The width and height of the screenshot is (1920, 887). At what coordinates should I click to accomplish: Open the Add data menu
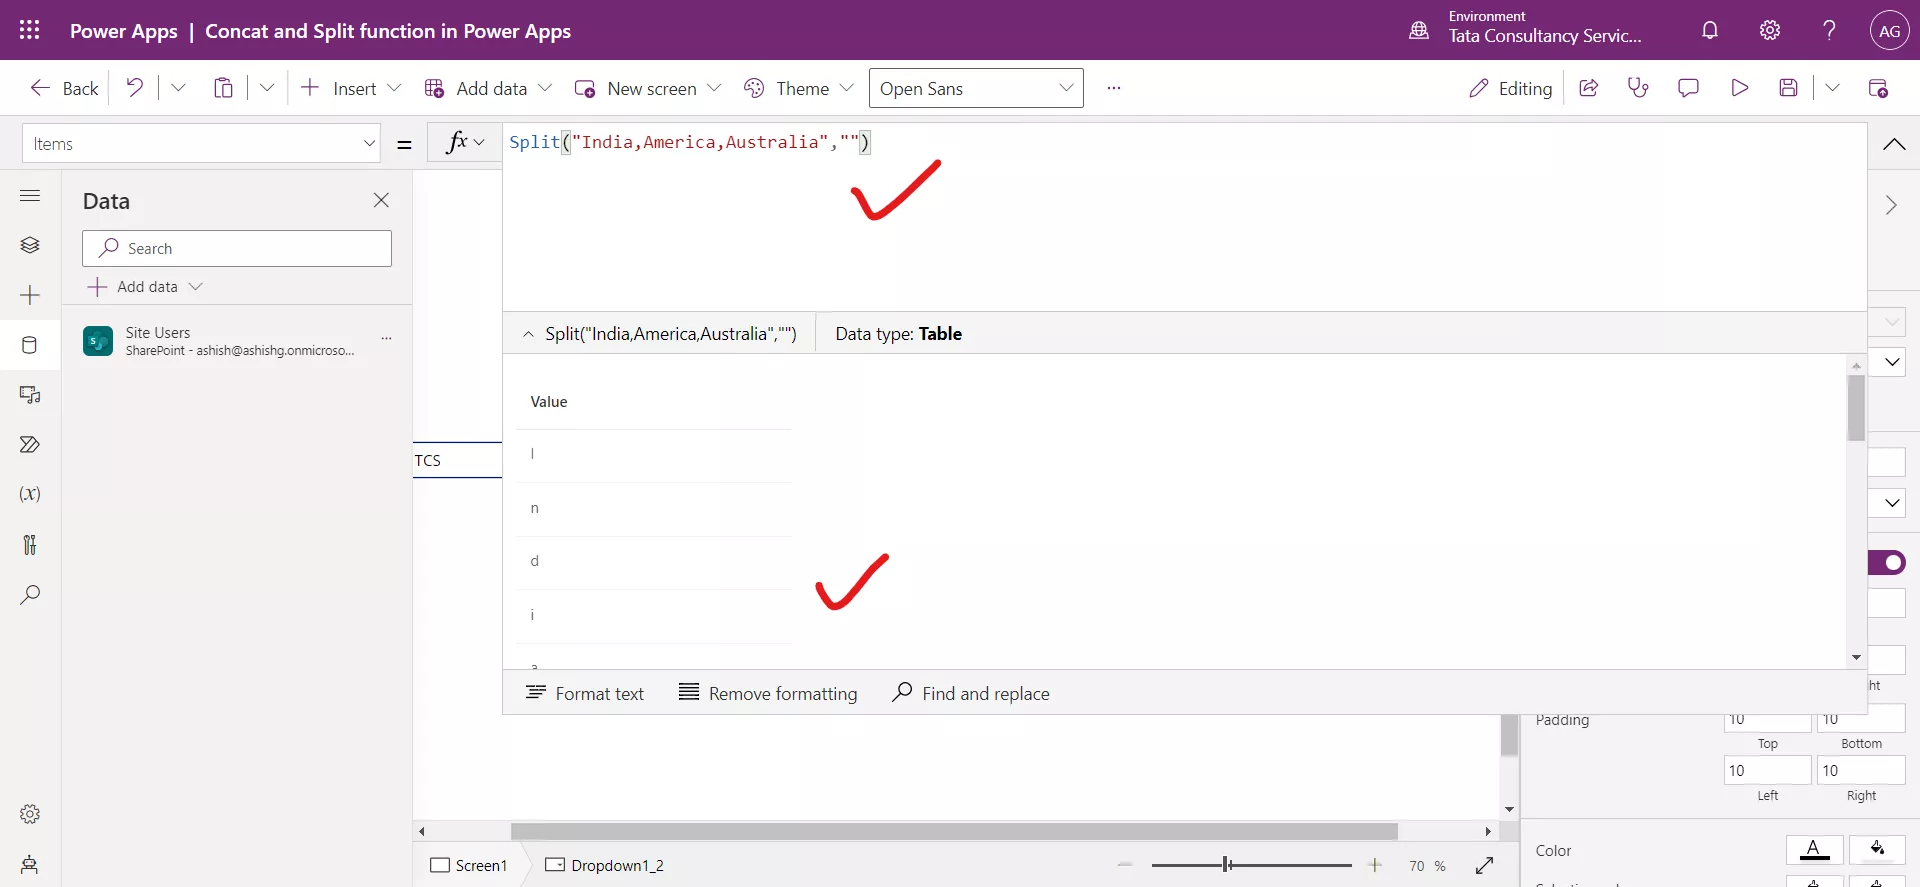[x=488, y=88]
